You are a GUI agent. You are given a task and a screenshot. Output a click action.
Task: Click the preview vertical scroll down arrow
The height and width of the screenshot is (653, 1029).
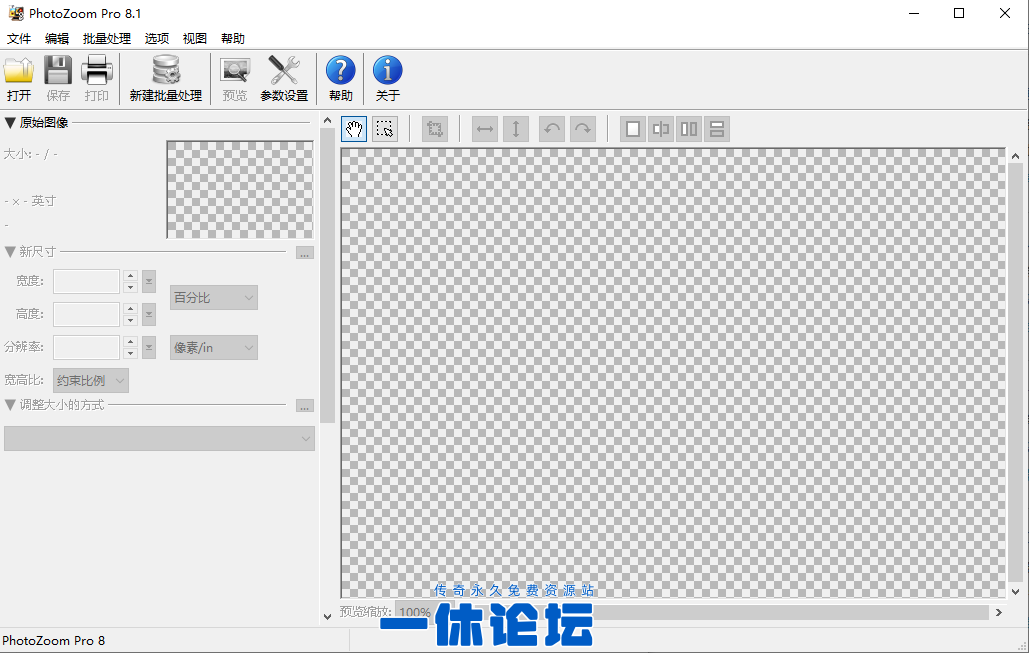tap(1015, 591)
